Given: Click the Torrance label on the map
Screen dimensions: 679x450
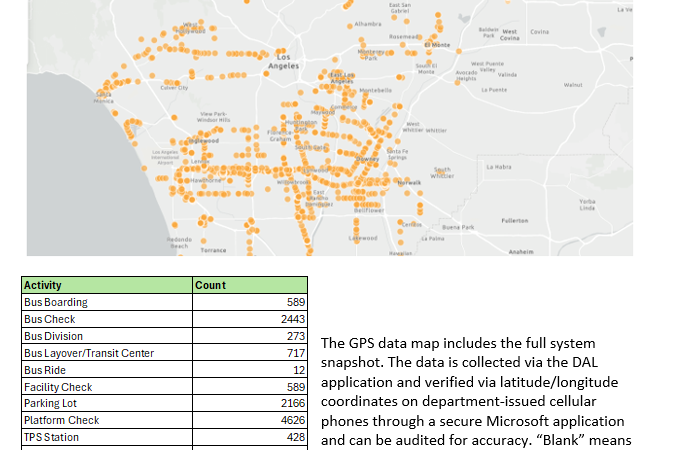Looking at the screenshot, I should point(213,250).
